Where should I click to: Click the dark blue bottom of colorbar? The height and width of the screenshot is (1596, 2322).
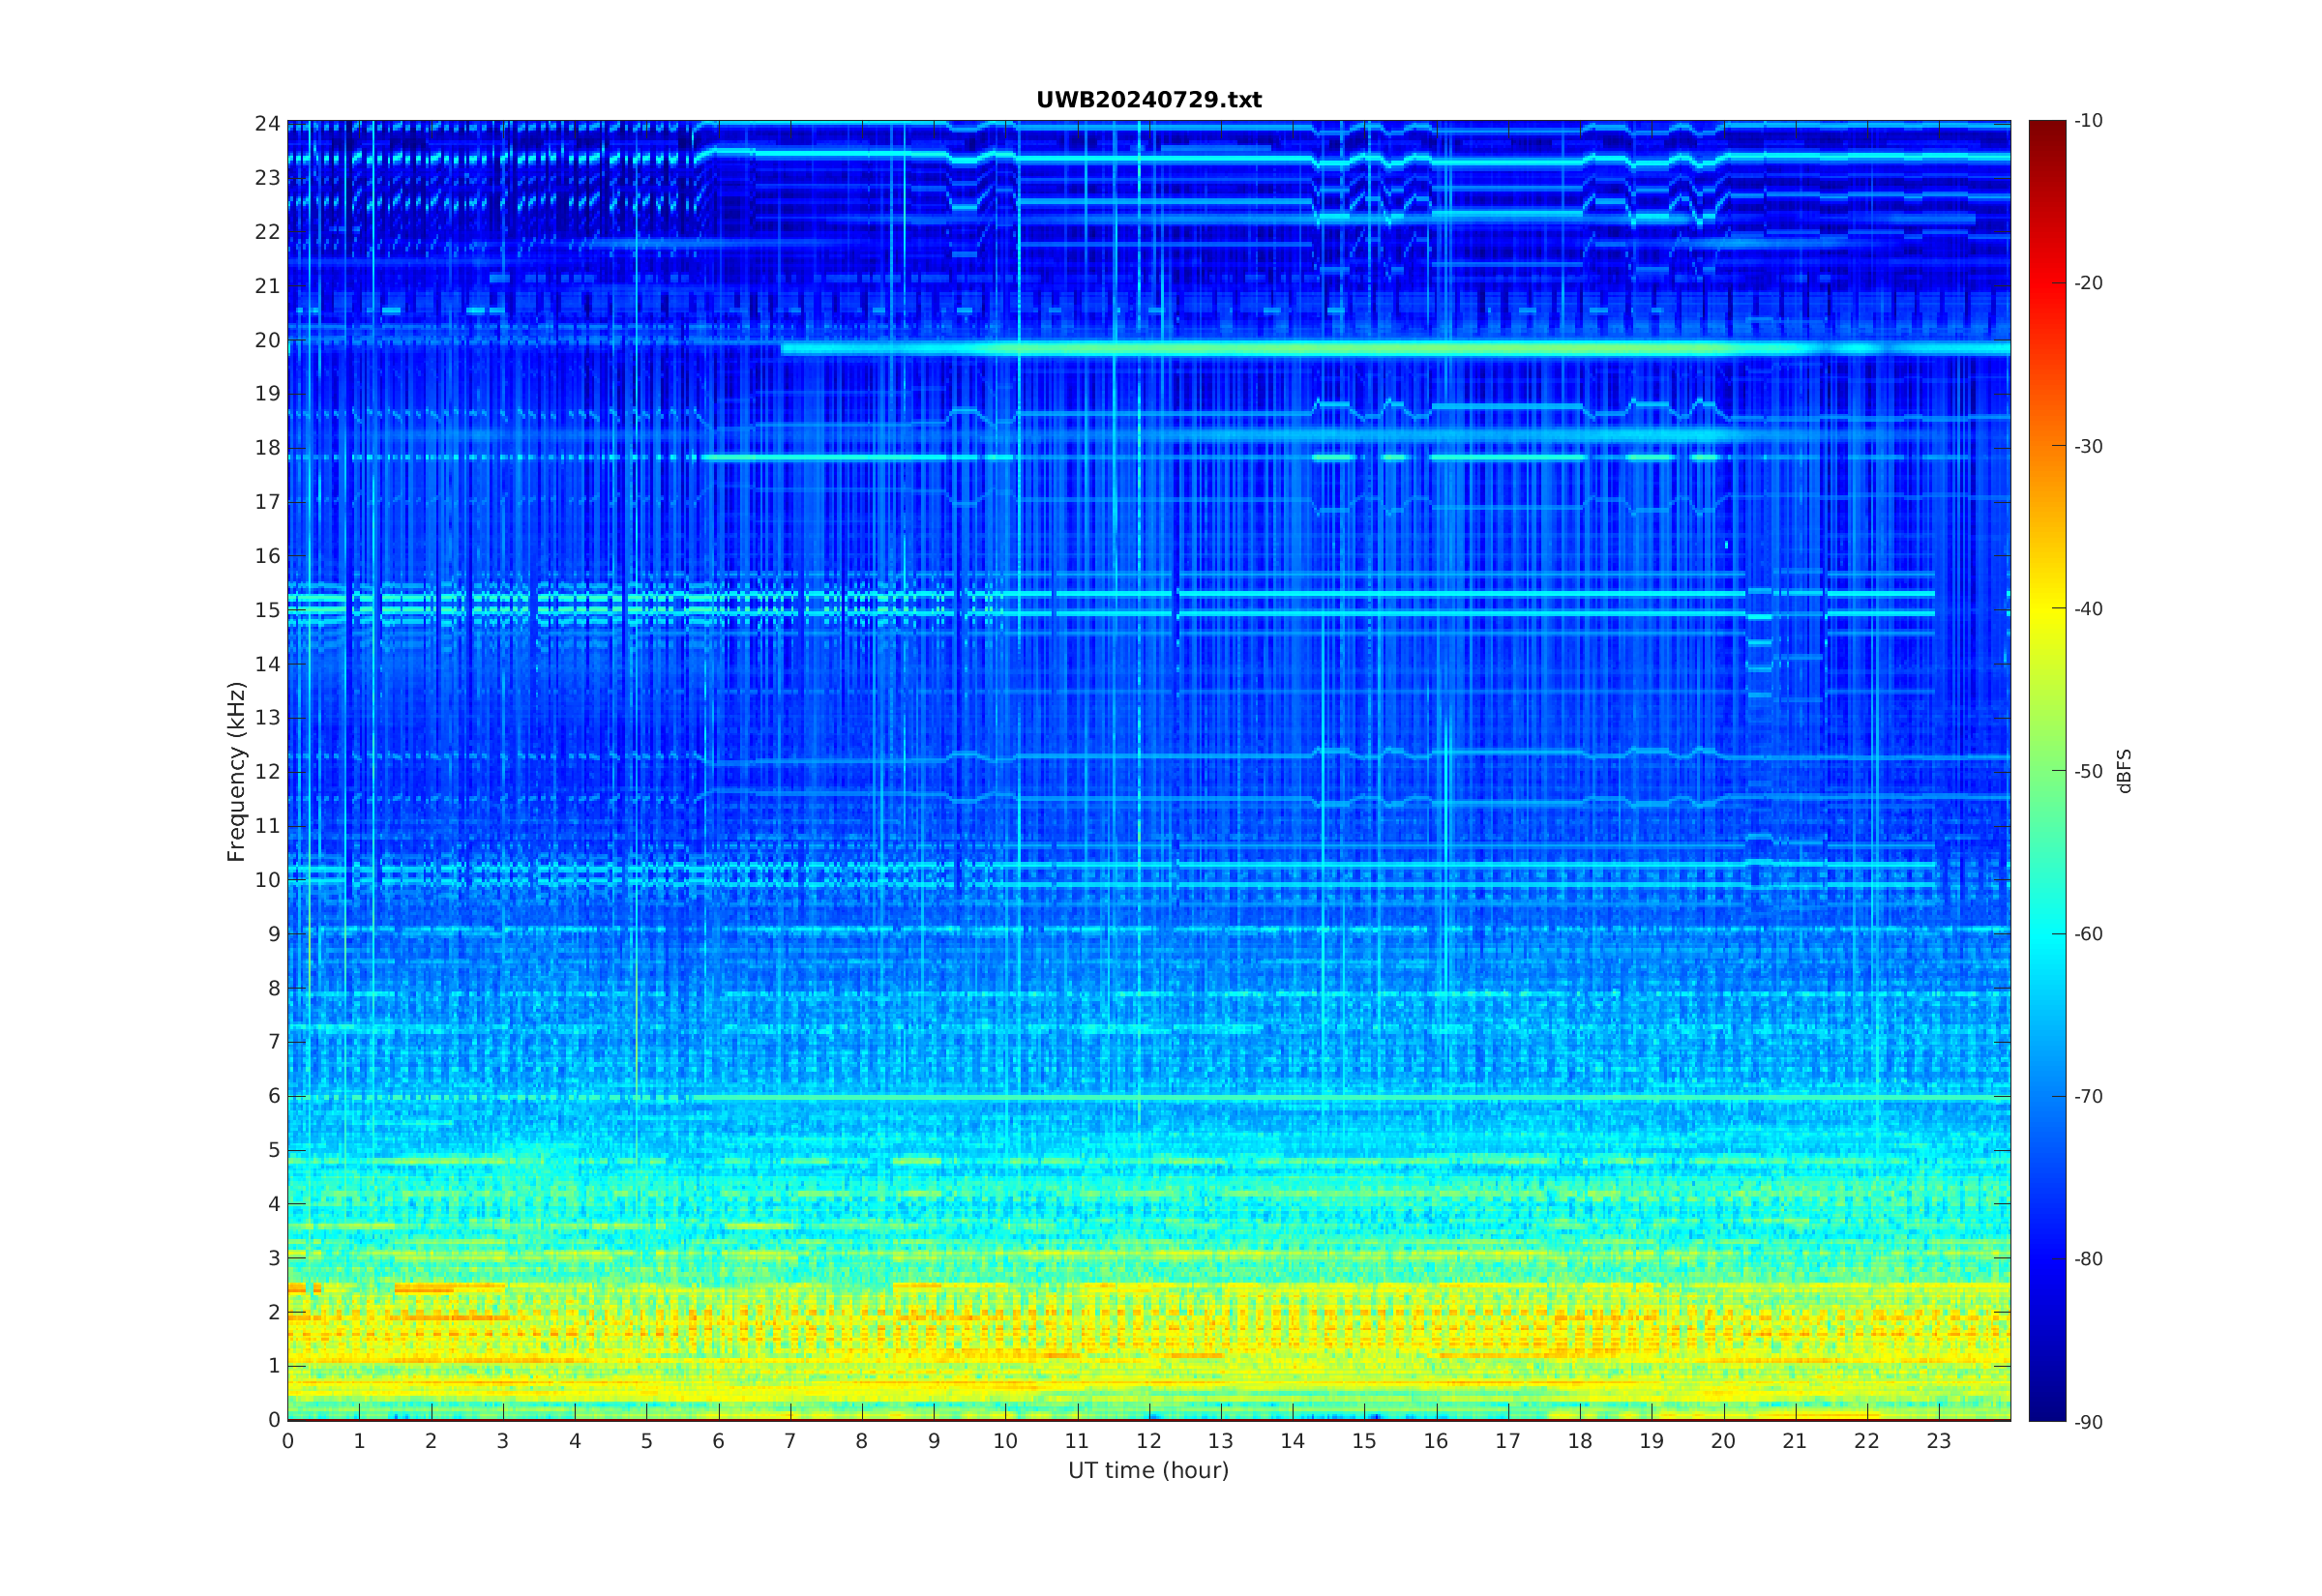[x=2046, y=1412]
